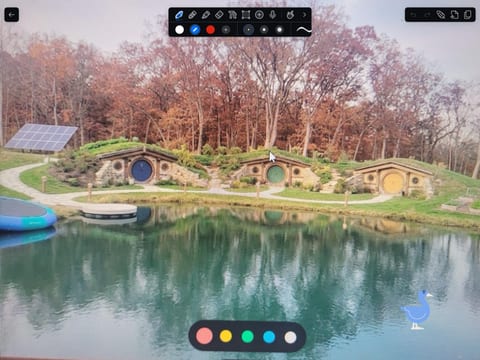480x360 pixels.
Task: Open the wavy line stroke style option
Action: pos(304,30)
